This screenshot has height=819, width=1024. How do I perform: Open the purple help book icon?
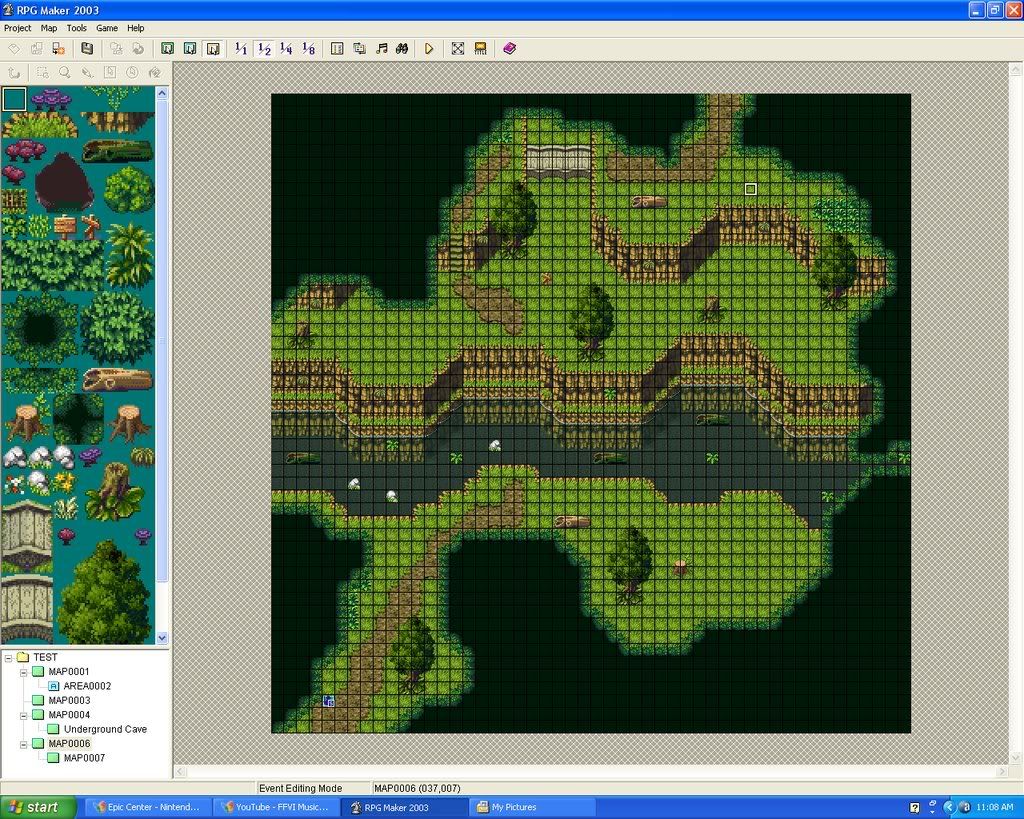click(509, 48)
